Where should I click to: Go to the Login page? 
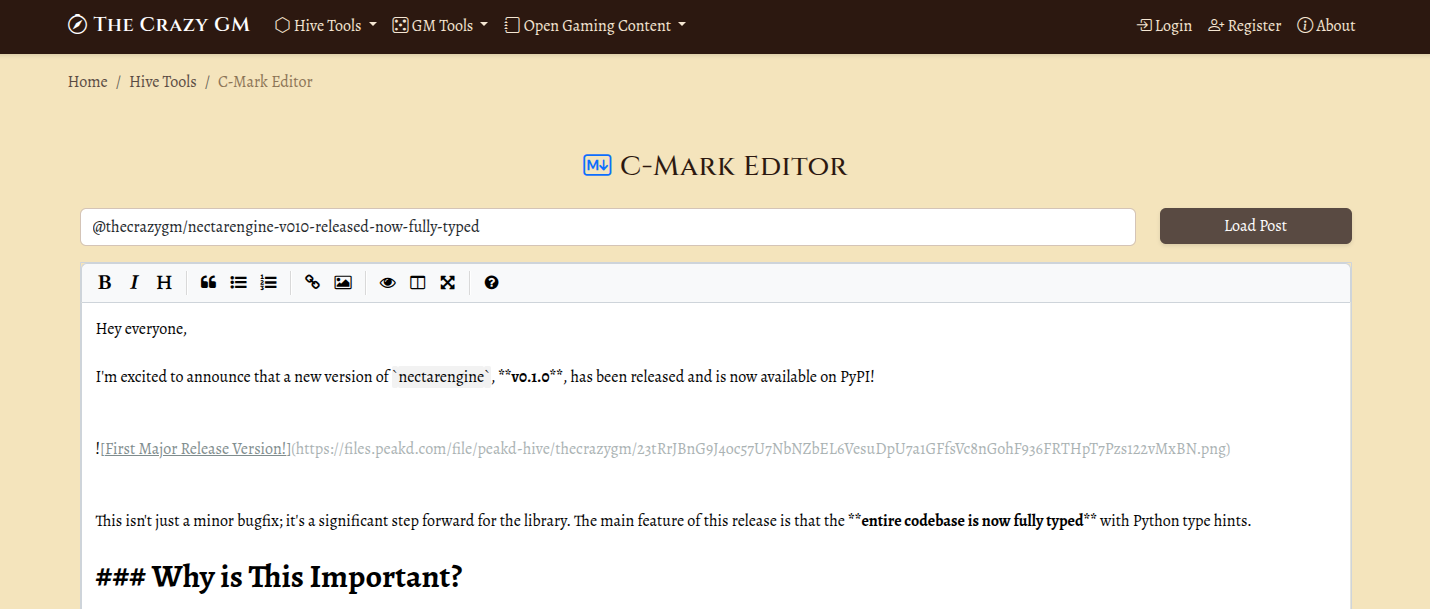pyautogui.click(x=1165, y=26)
